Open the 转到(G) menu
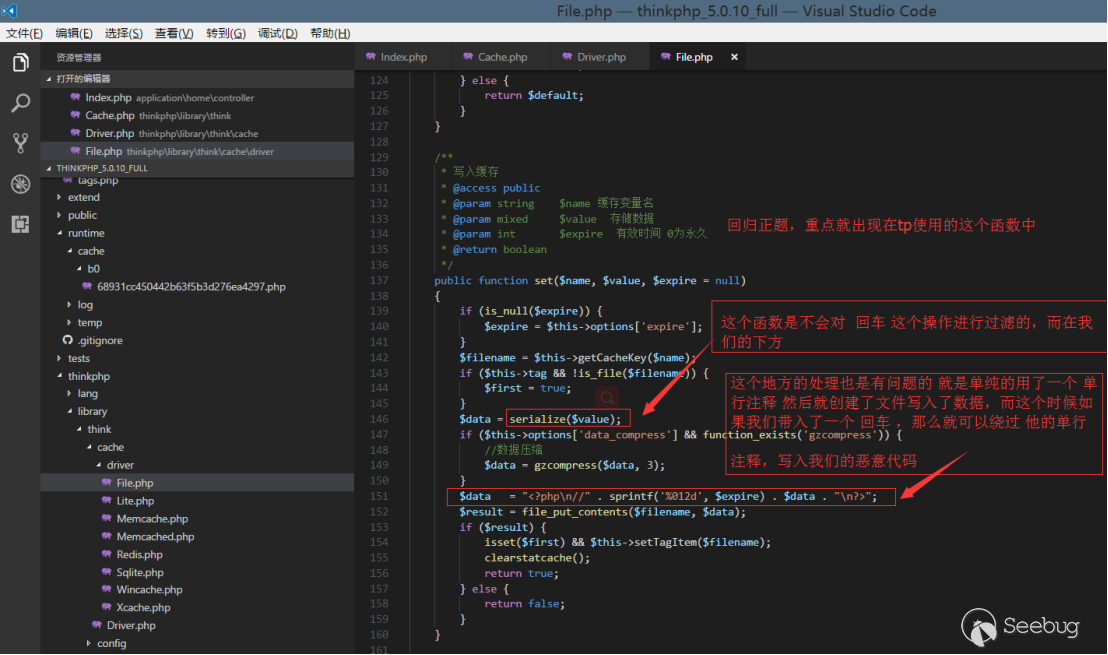This screenshot has height=655, width=1108. [x=226, y=33]
